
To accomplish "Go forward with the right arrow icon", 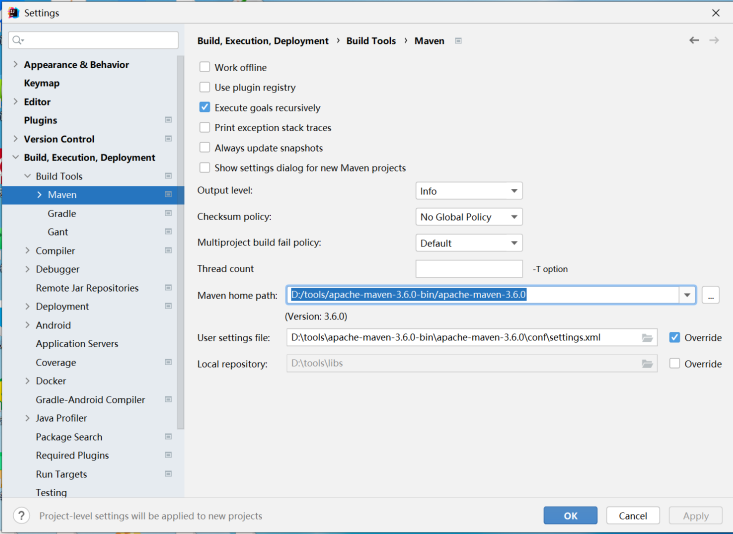I will click(714, 40).
